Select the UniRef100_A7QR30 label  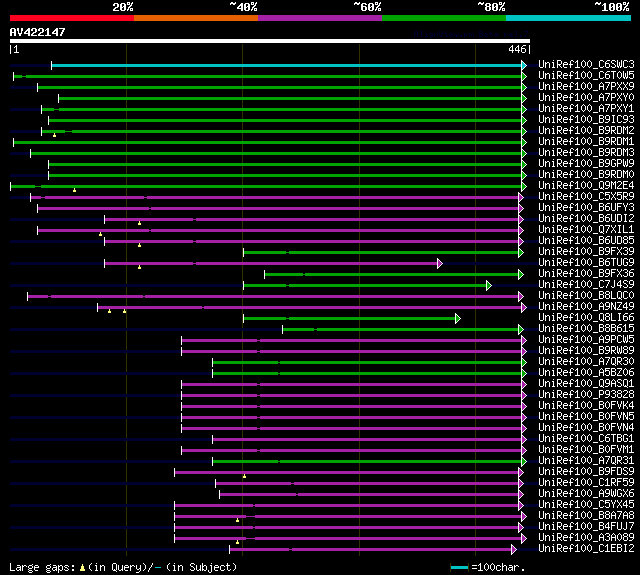pyautogui.click(x=586, y=362)
